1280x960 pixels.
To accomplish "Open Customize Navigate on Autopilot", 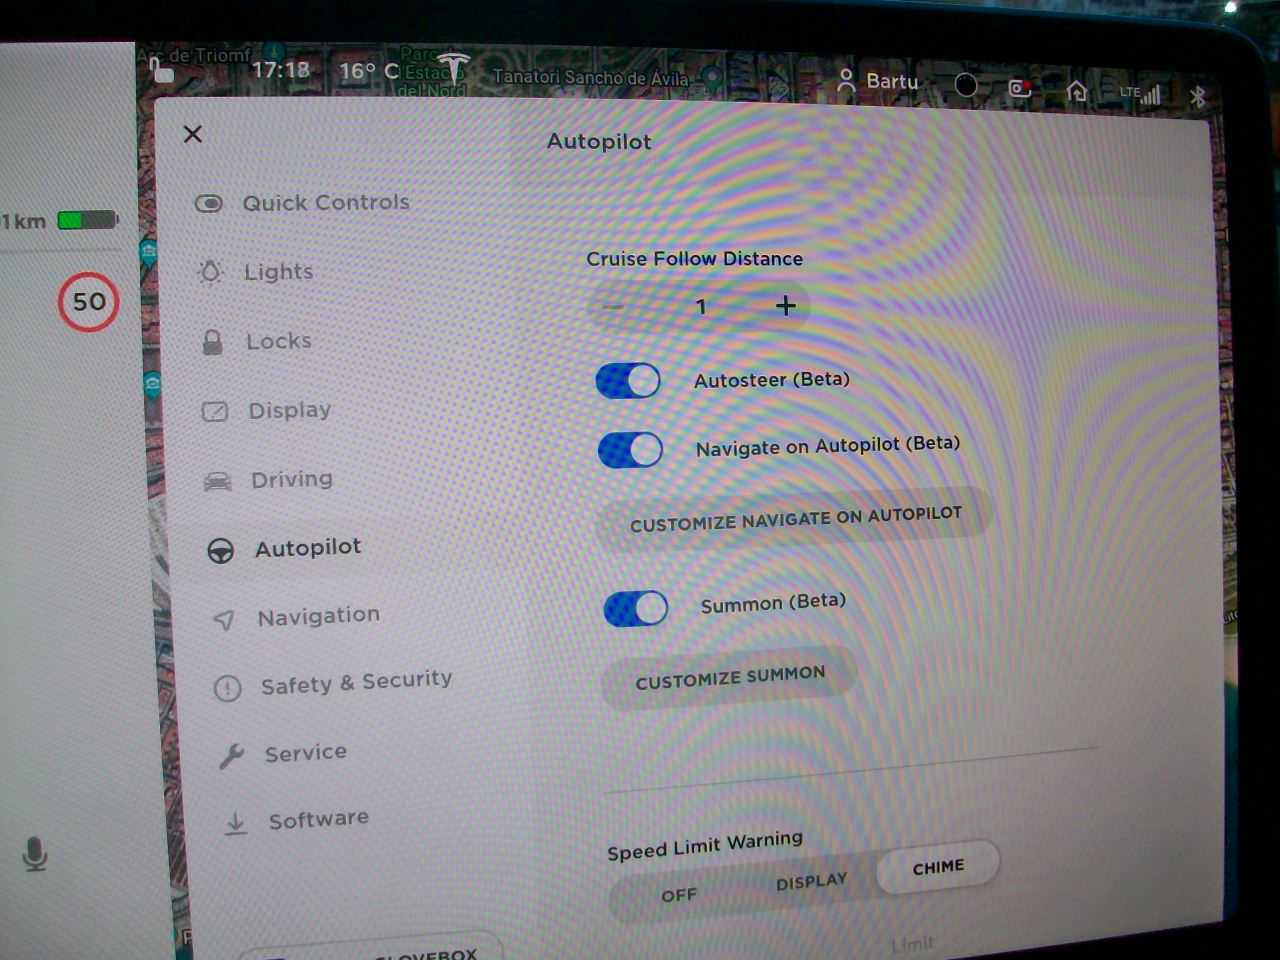I will coord(794,518).
